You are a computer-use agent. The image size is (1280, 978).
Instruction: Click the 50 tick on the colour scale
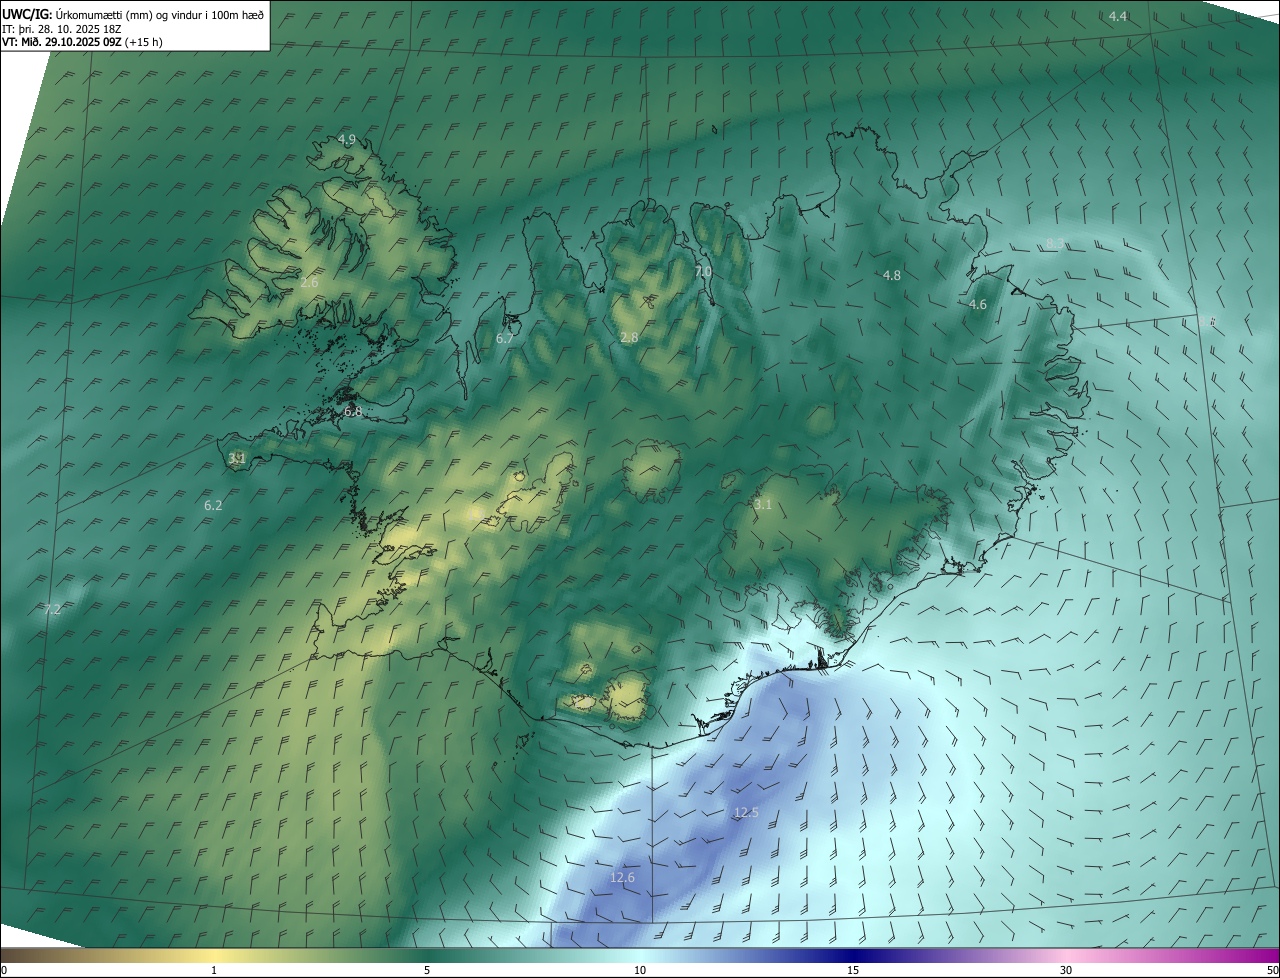(x=1272, y=971)
